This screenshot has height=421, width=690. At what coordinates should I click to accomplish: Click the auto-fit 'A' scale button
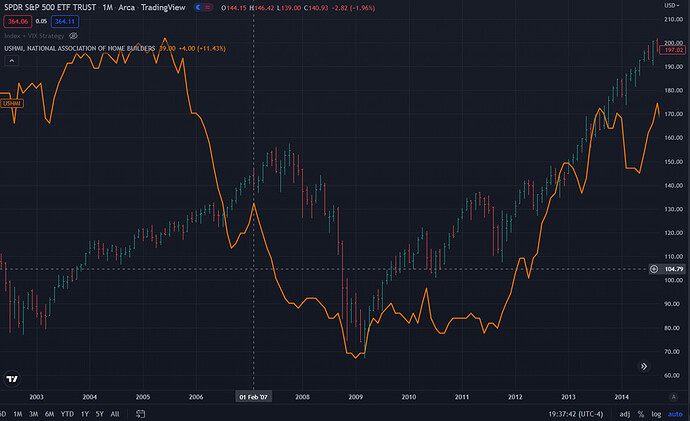click(x=673, y=397)
